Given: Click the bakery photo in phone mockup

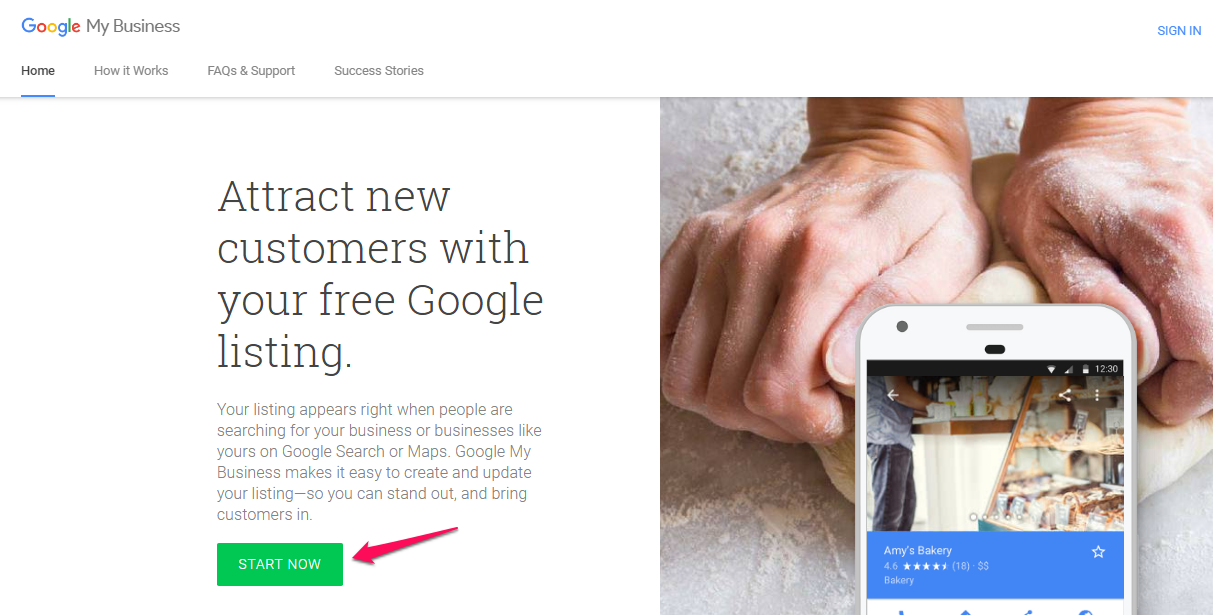Looking at the screenshot, I should tap(995, 453).
